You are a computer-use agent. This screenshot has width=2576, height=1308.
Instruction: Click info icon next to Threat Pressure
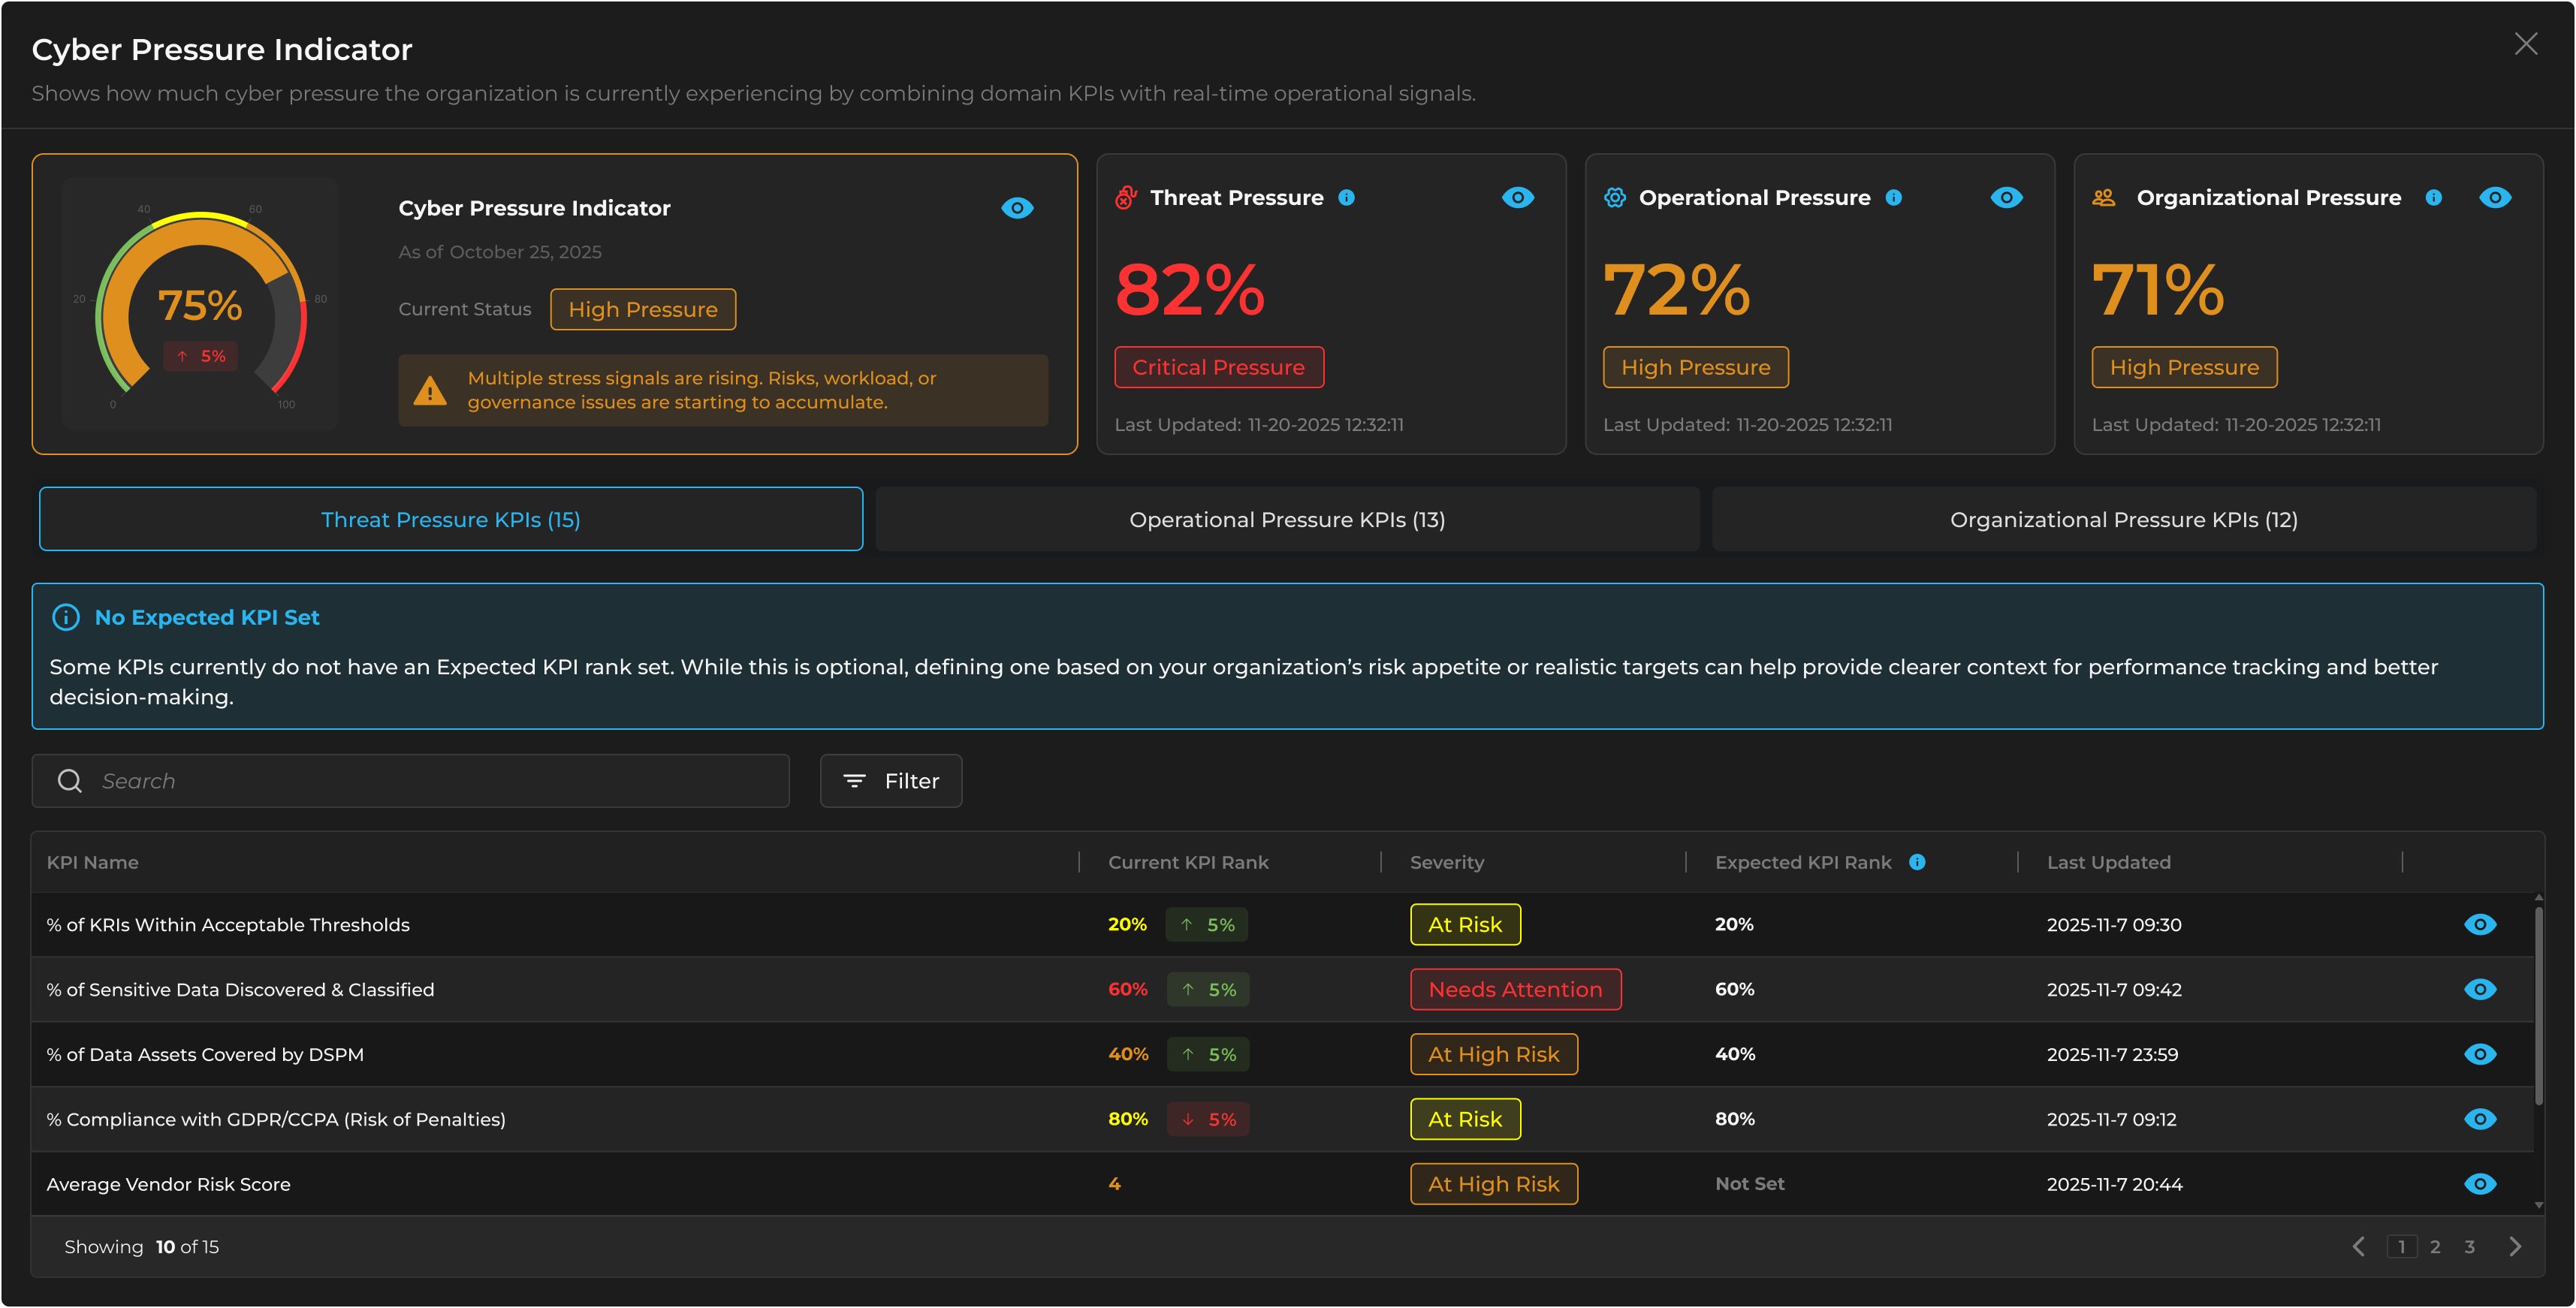[x=1347, y=198]
